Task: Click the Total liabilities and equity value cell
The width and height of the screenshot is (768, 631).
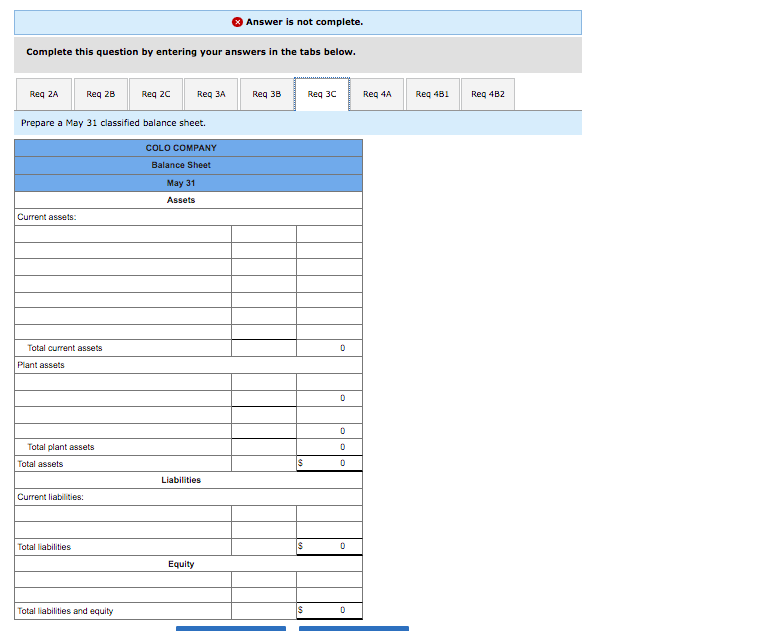Action: tap(330, 611)
